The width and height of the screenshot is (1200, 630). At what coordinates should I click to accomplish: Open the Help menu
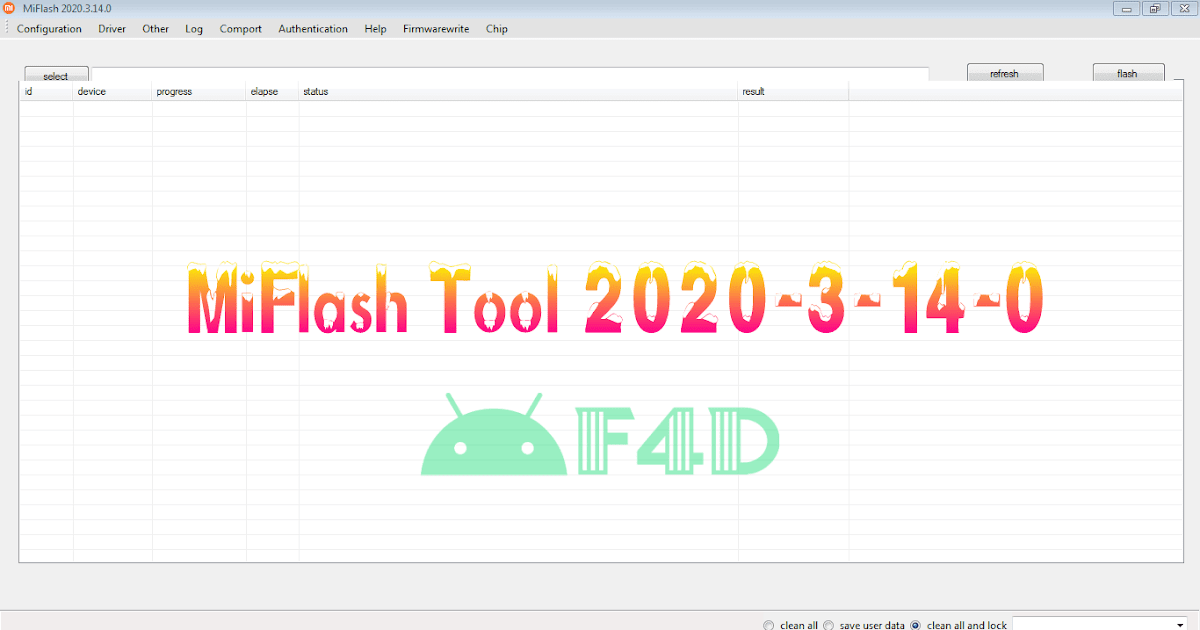375,29
